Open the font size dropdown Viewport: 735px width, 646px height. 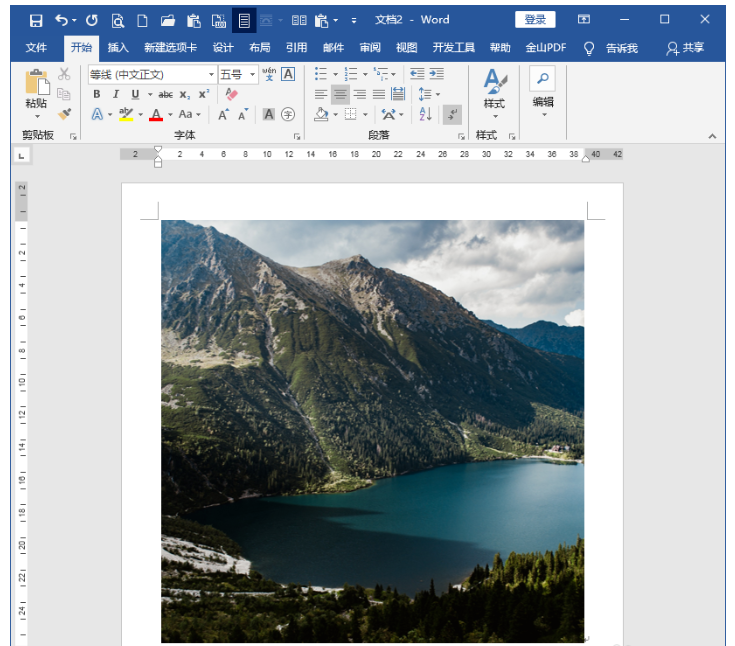click(x=253, y=75)
